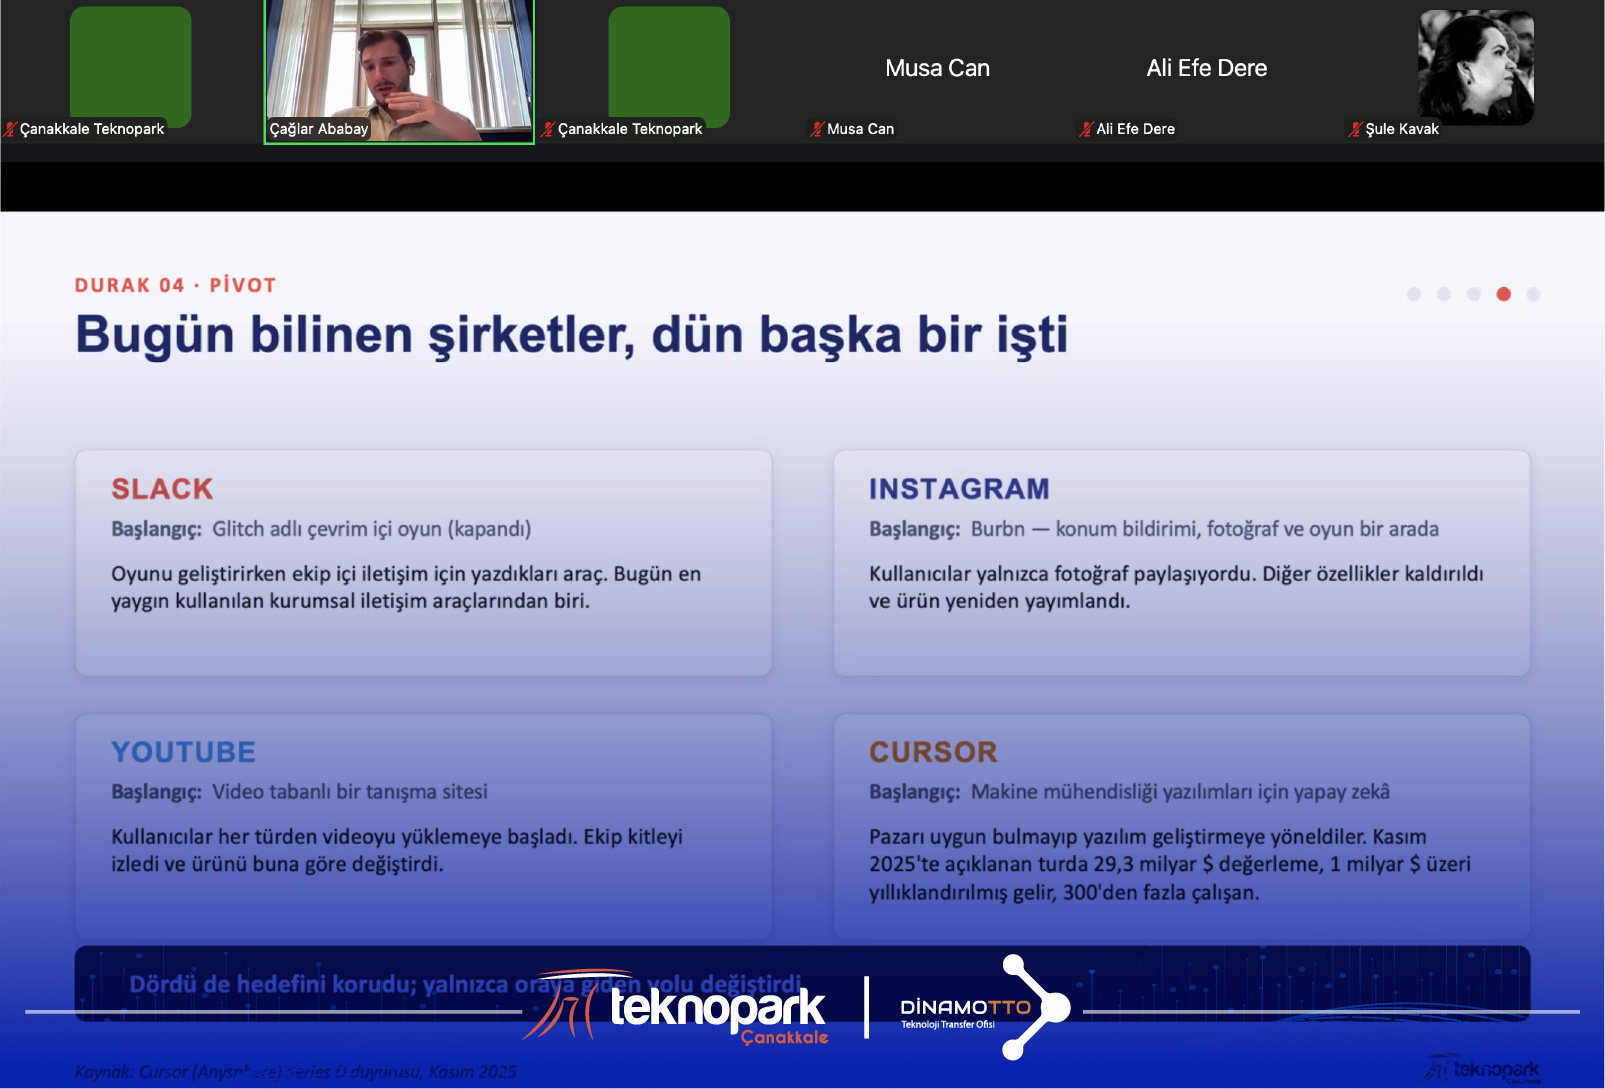Click the title "Bugün bilinen şirketler, dün başka bir işti"

click(x=572, y=335)
